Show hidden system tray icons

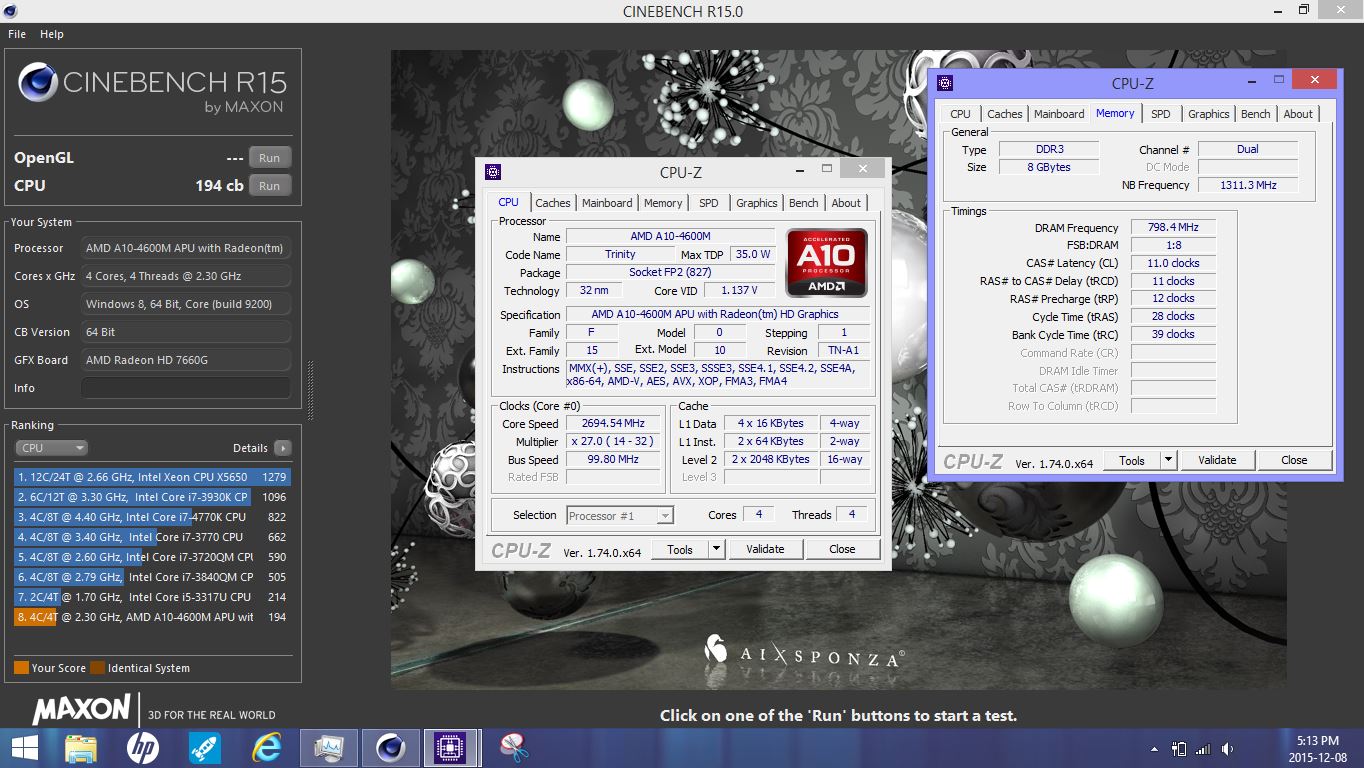(x=1156, y=748)
